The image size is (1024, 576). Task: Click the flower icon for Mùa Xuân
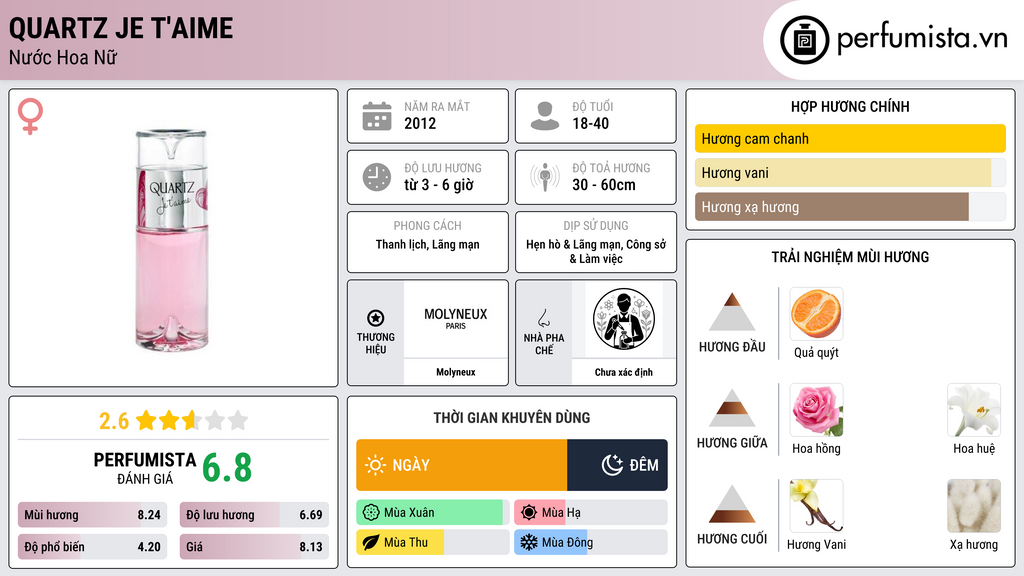(x=371, y=513)
